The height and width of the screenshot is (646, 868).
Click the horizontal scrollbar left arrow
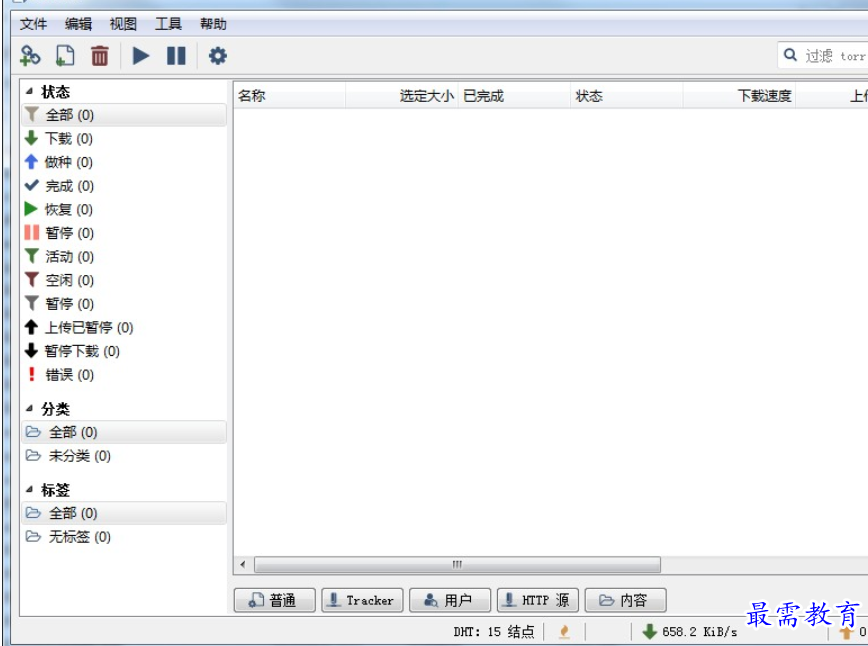(x=243, y=565)
